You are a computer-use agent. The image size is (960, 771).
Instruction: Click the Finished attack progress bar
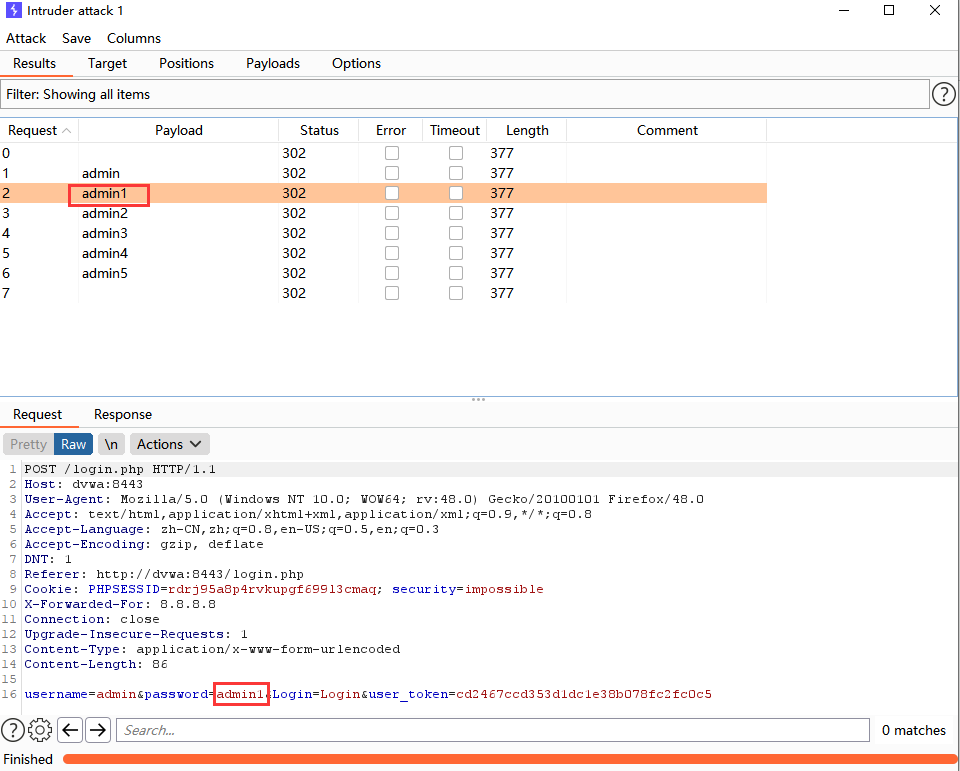(x=400, y=759)
